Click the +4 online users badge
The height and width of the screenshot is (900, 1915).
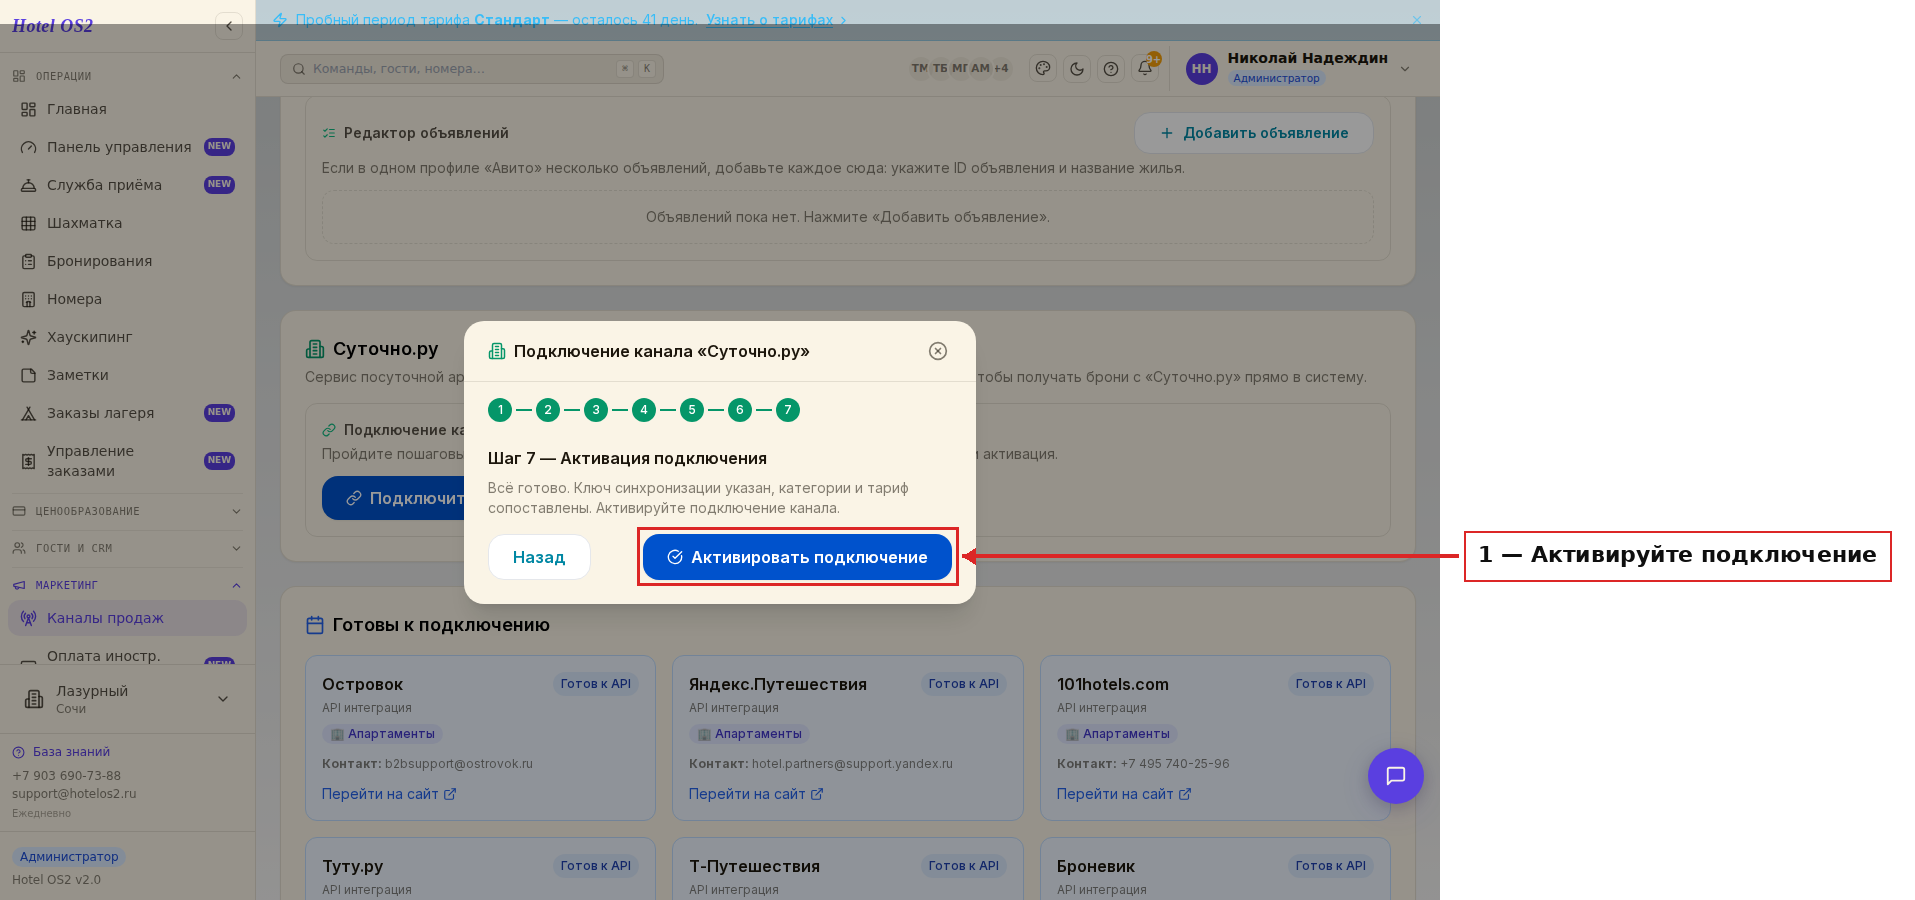pyautogui.click(x=1001, y=68)
